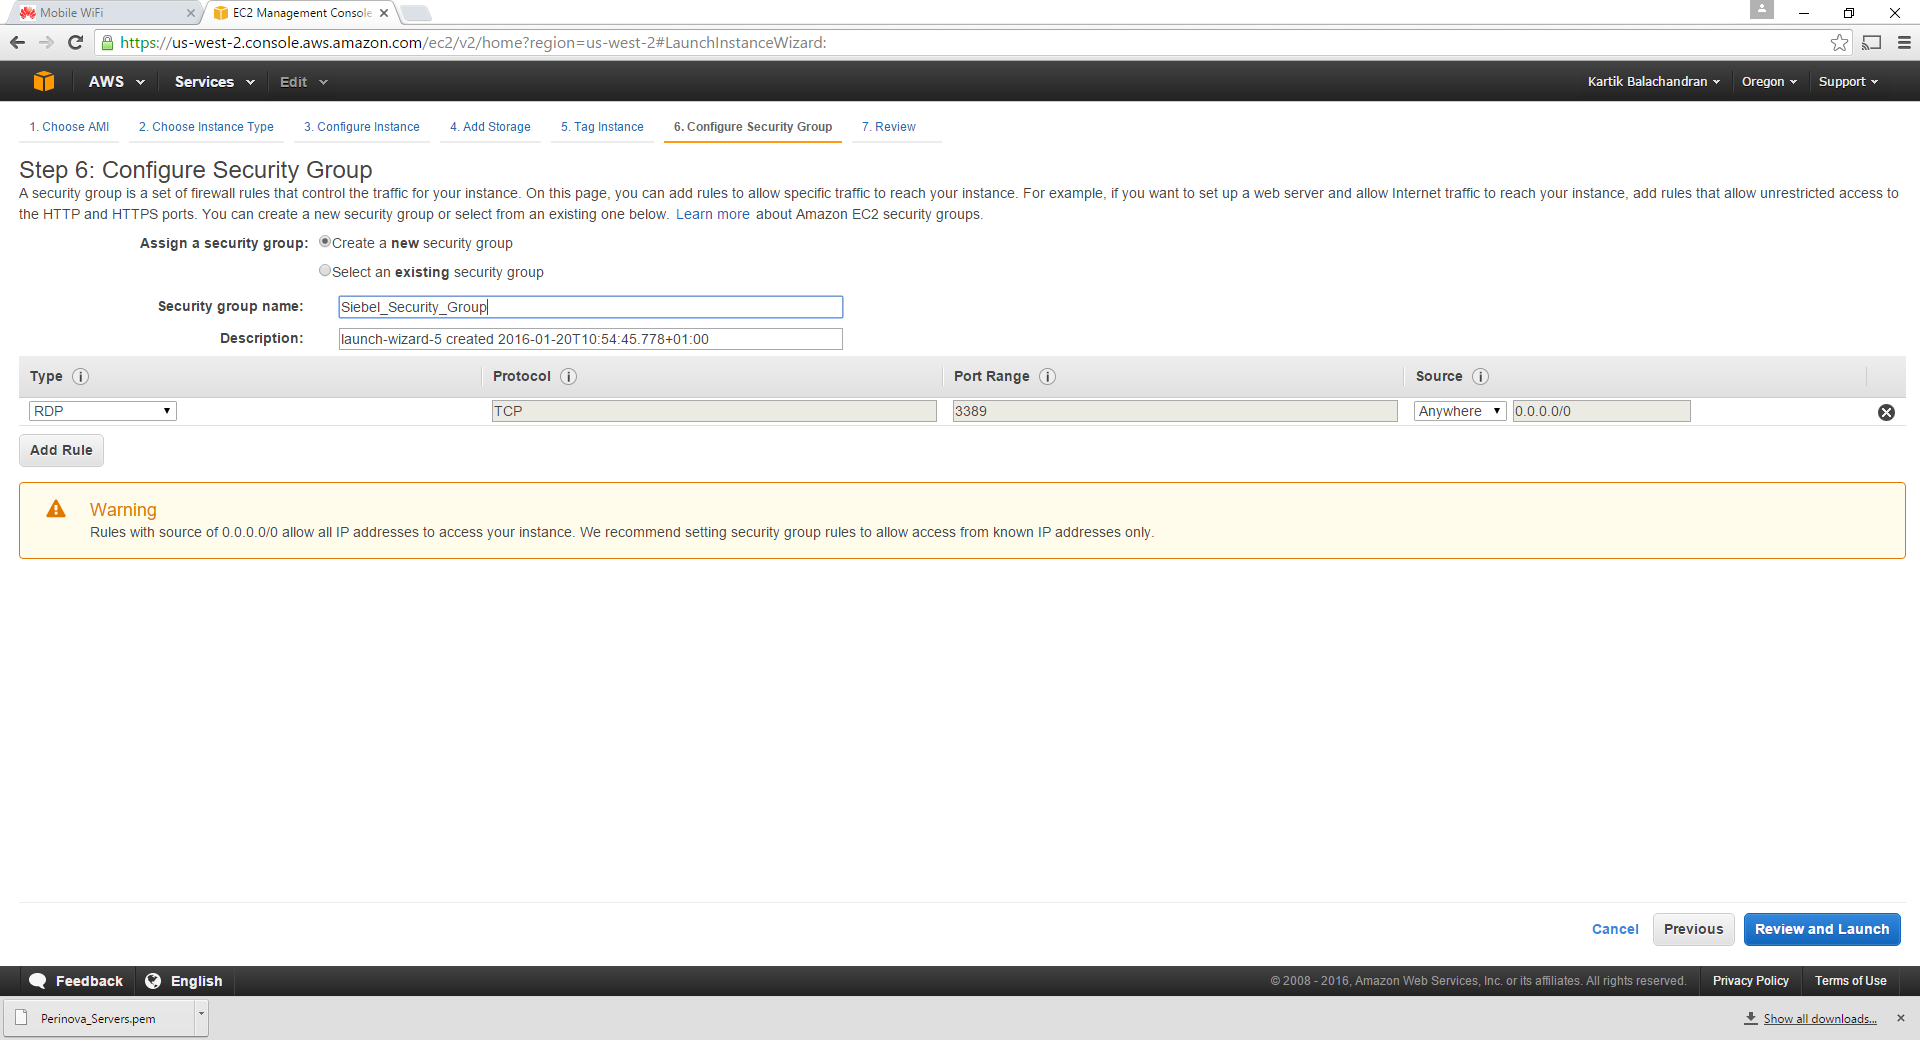This screenshot has height=1040, width=1920.
Task: Click the Add Rule button
Action: (61, 450)
